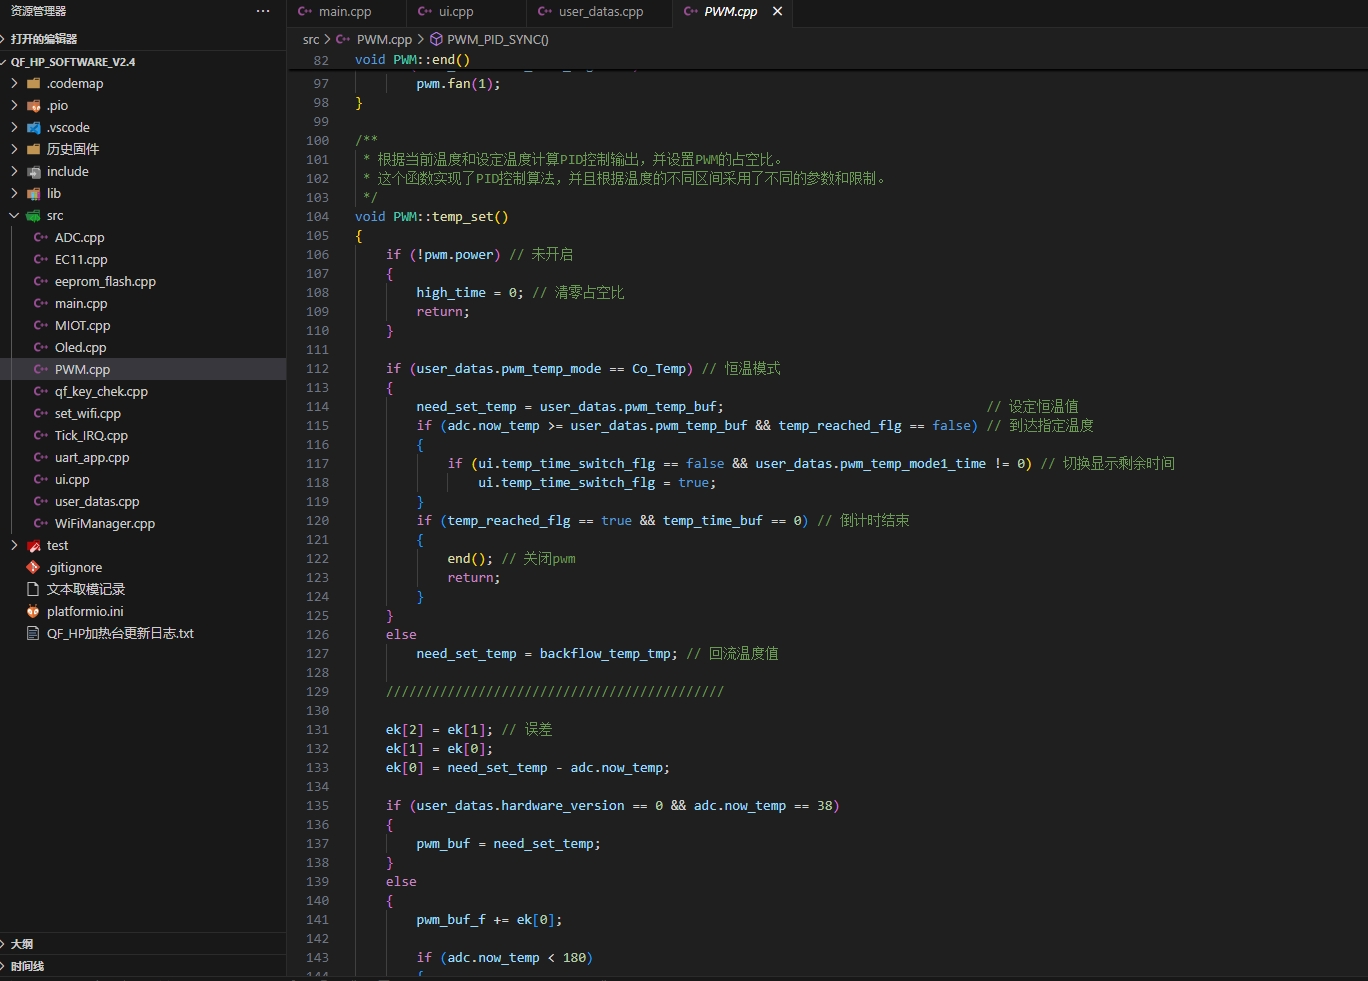1368x981 pixels.
Task: Open QF_HP加热台更新日志.txt file
Action: 120,633
